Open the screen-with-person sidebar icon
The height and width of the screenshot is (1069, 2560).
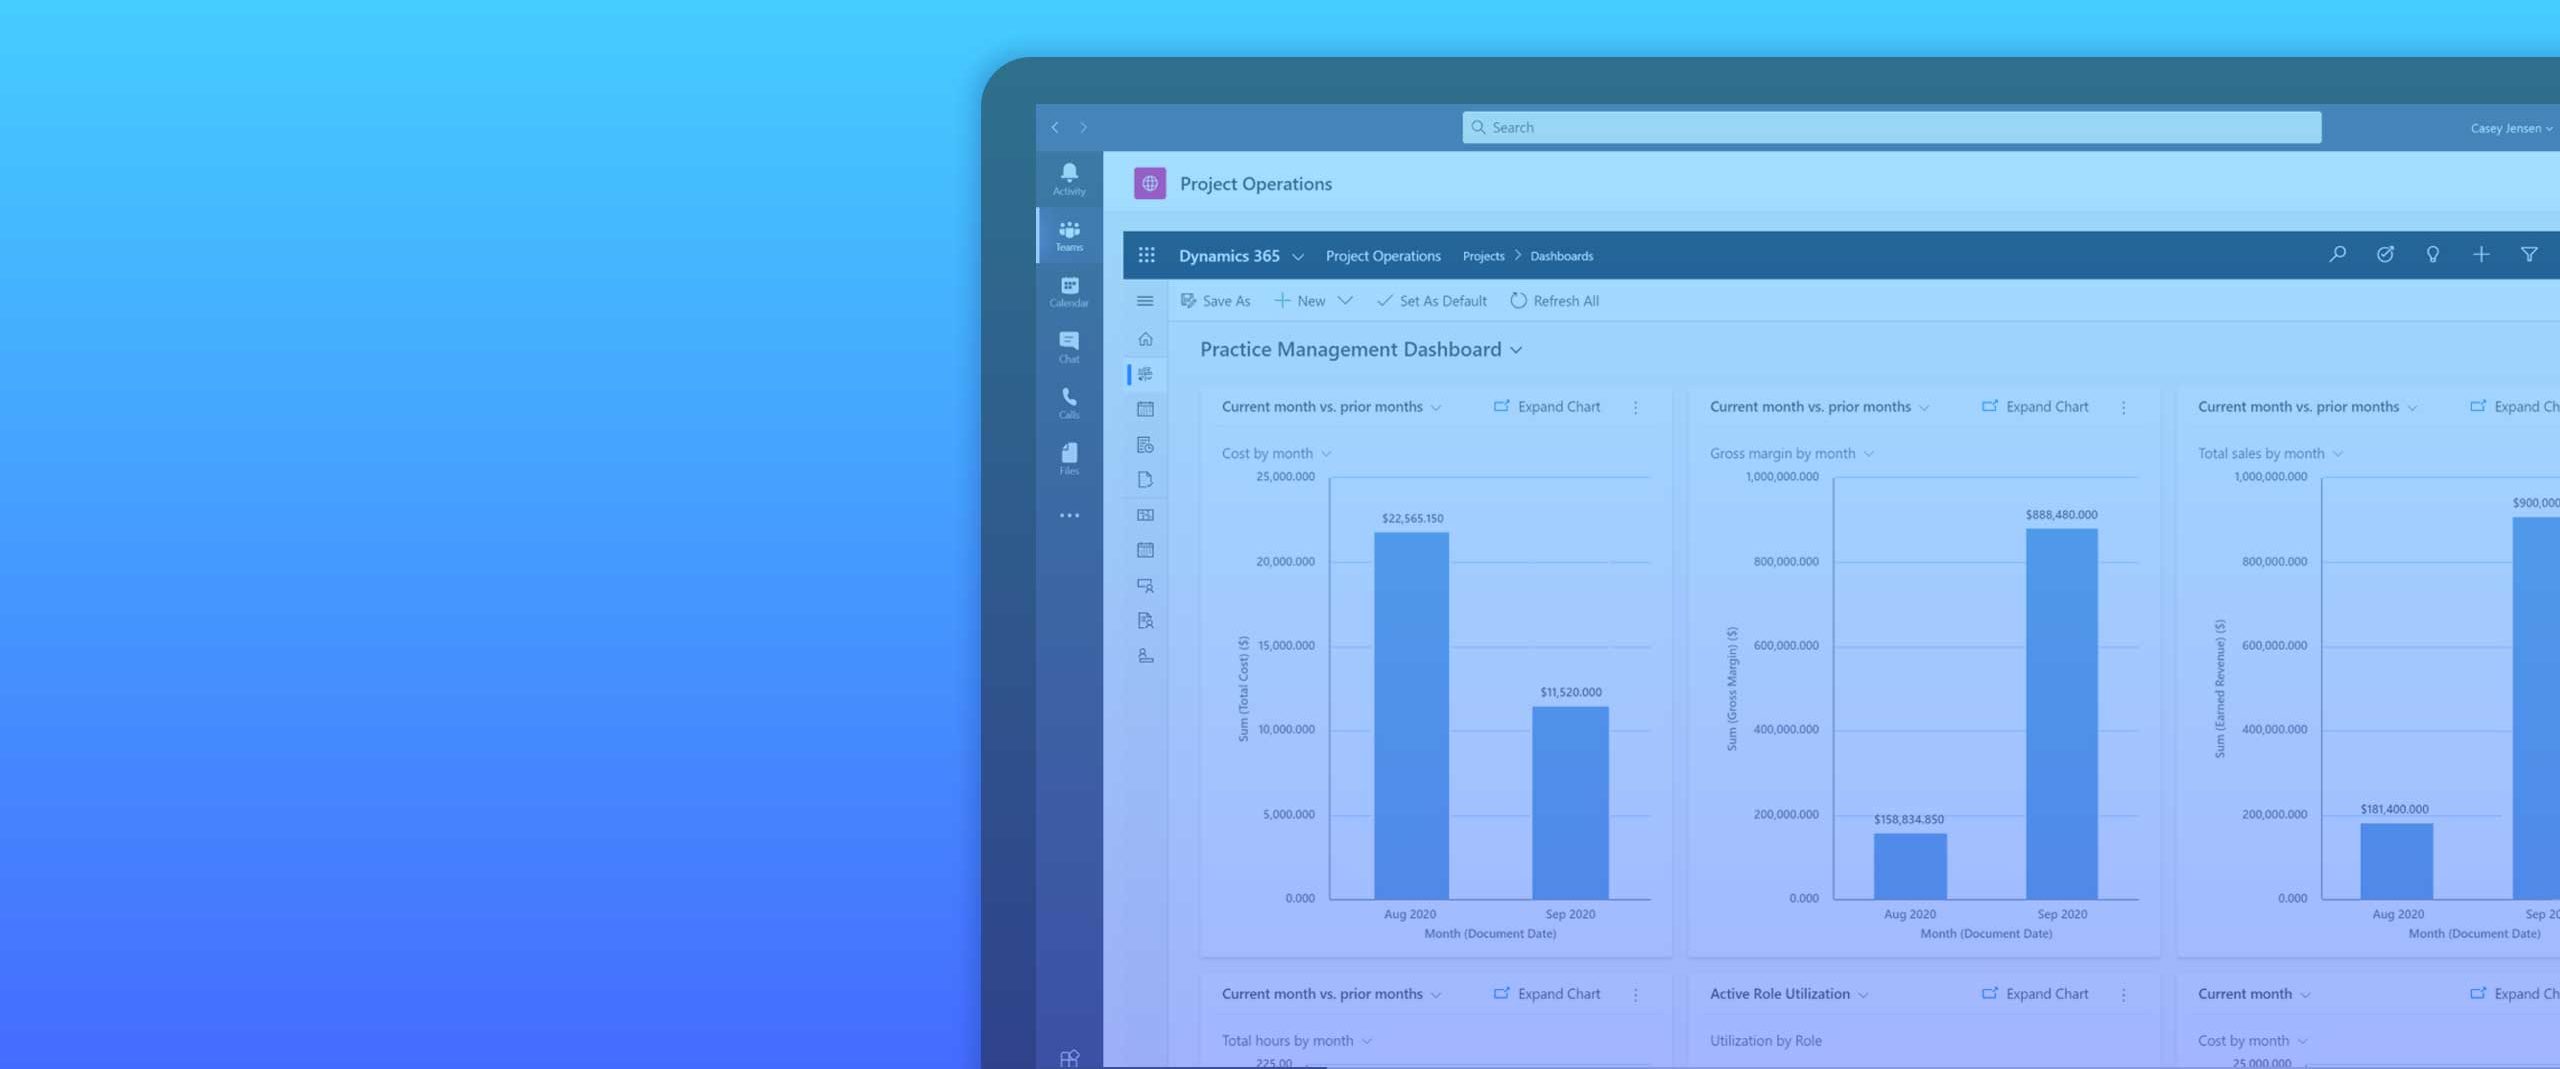point(1145,586)
